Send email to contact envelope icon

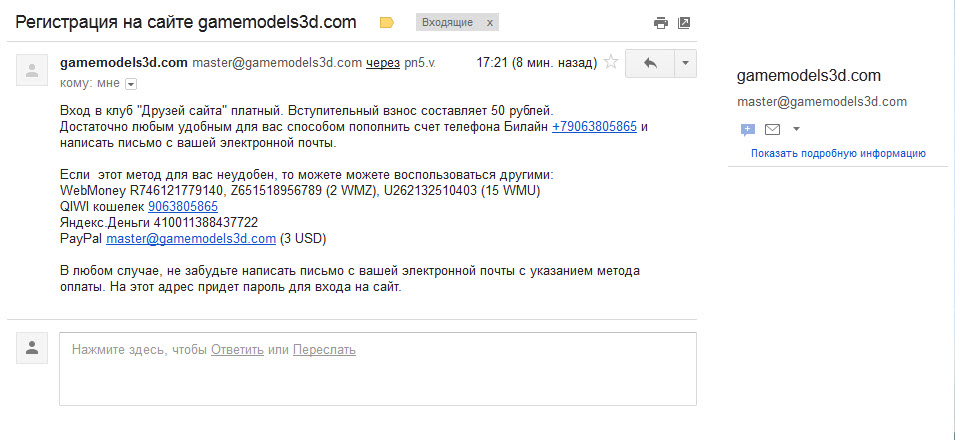[772, 129]
